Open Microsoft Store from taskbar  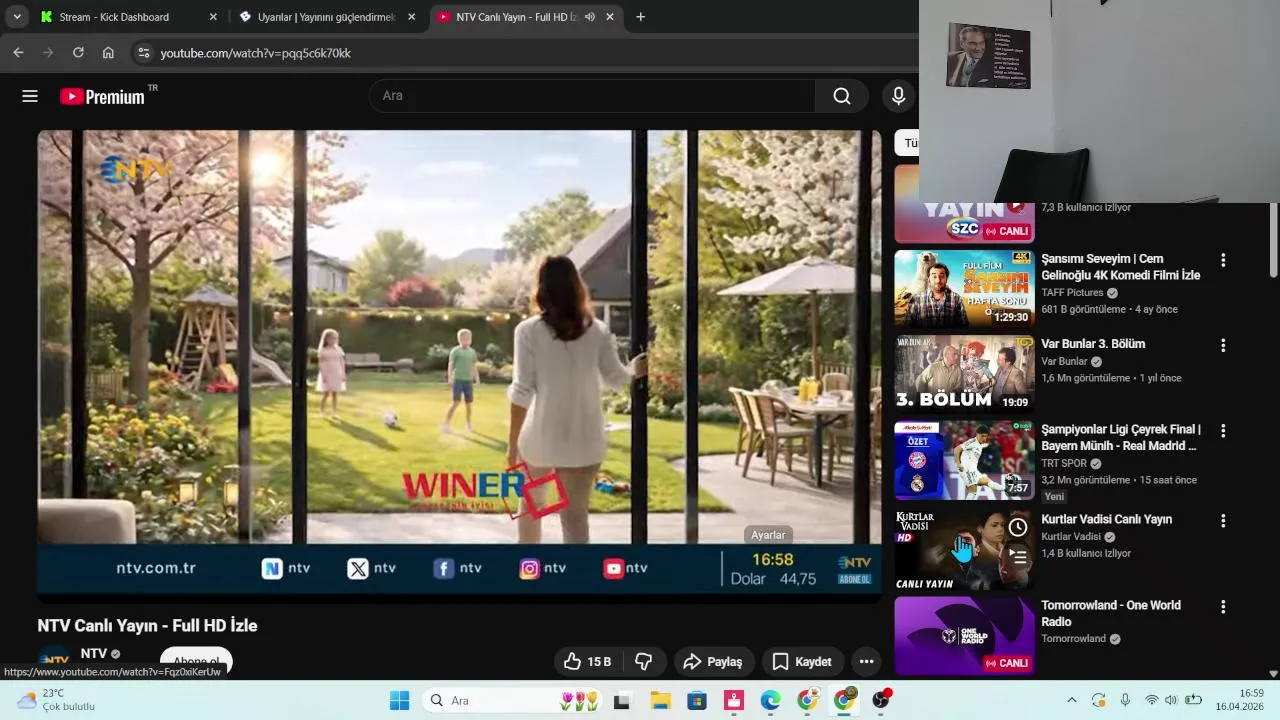pos(697,700)
